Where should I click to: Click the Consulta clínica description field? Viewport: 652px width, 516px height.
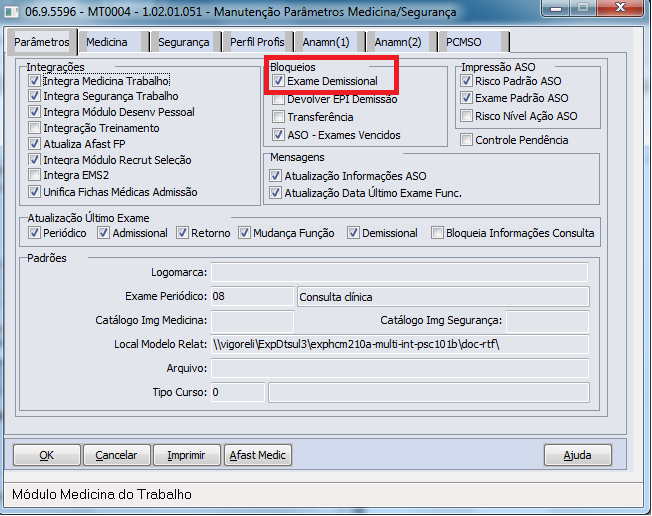point(443,296)
